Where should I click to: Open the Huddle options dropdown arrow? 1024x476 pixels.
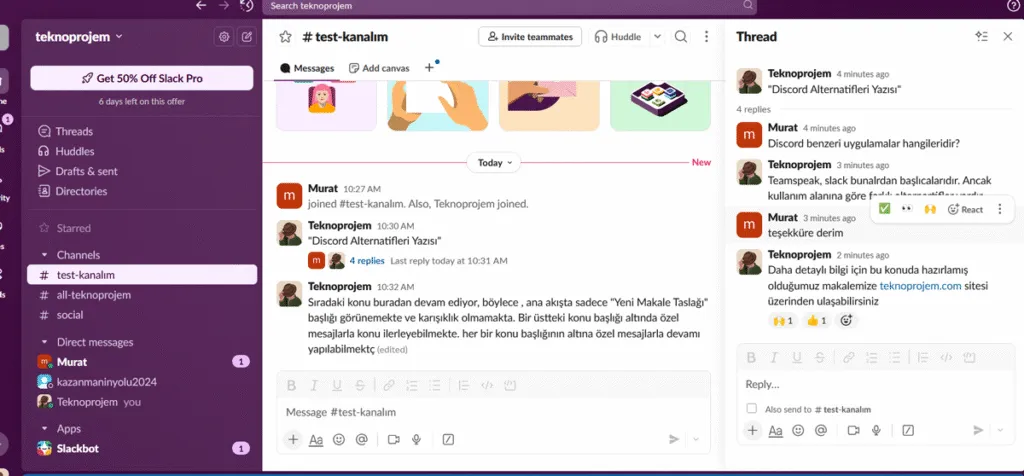(x=657, y=37)
